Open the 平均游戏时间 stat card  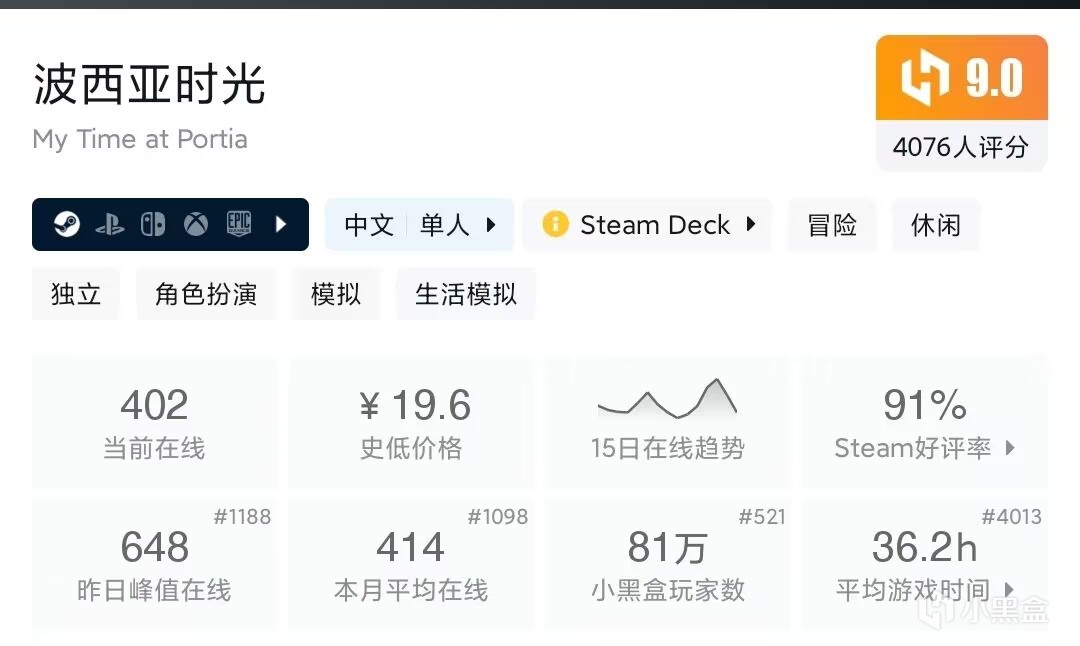pos(925,565)
